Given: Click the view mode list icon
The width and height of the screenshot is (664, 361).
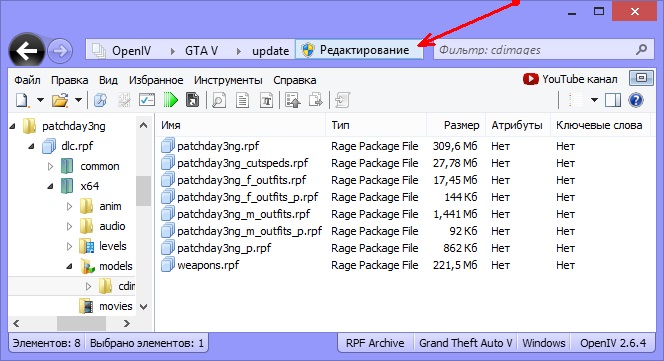Looking at the screenshot, I should pos(575,100).
